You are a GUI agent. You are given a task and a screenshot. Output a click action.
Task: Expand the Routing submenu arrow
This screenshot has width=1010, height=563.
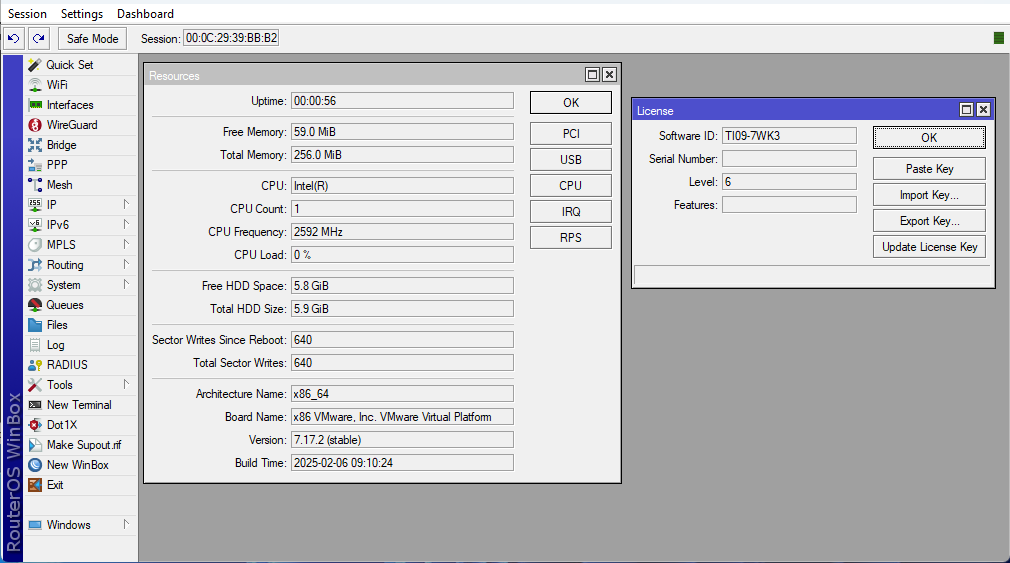(x=126, y=264)
